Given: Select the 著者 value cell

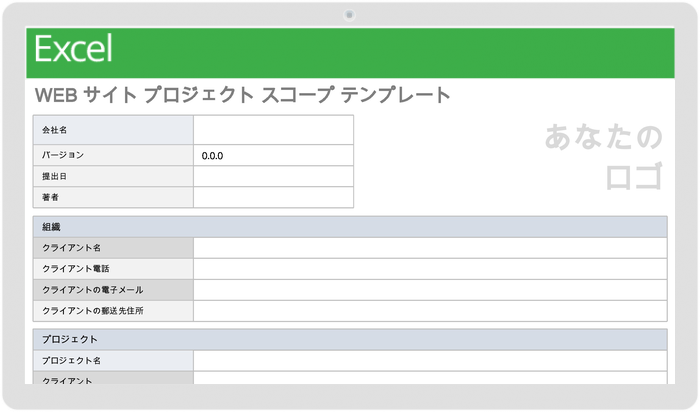Looking at the screenshot, I should point(273,197).
